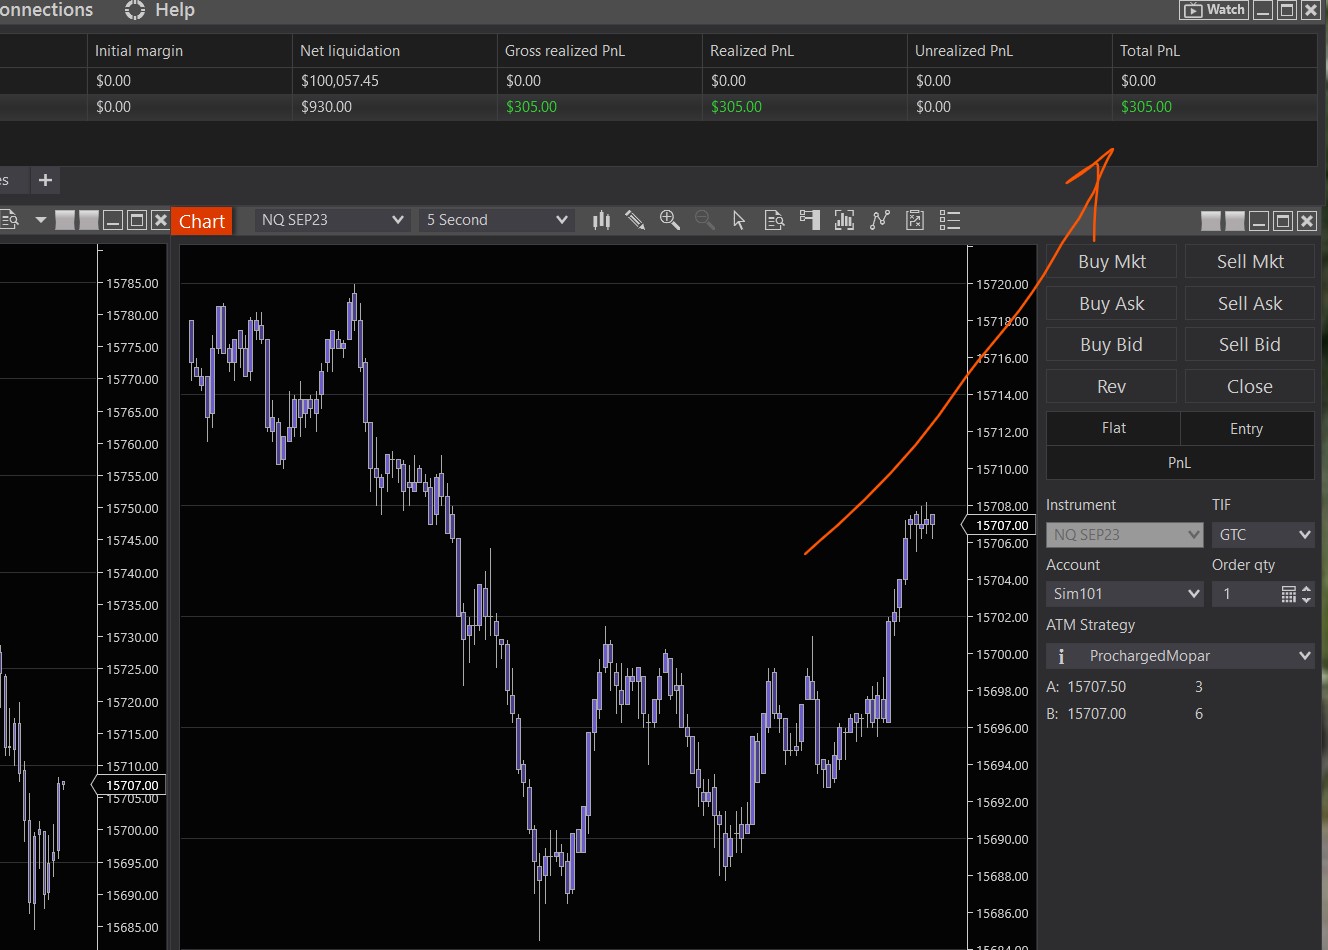Open the chart bar style icon
Viewport: 1328px width, 950px height.
click(601, 220)
